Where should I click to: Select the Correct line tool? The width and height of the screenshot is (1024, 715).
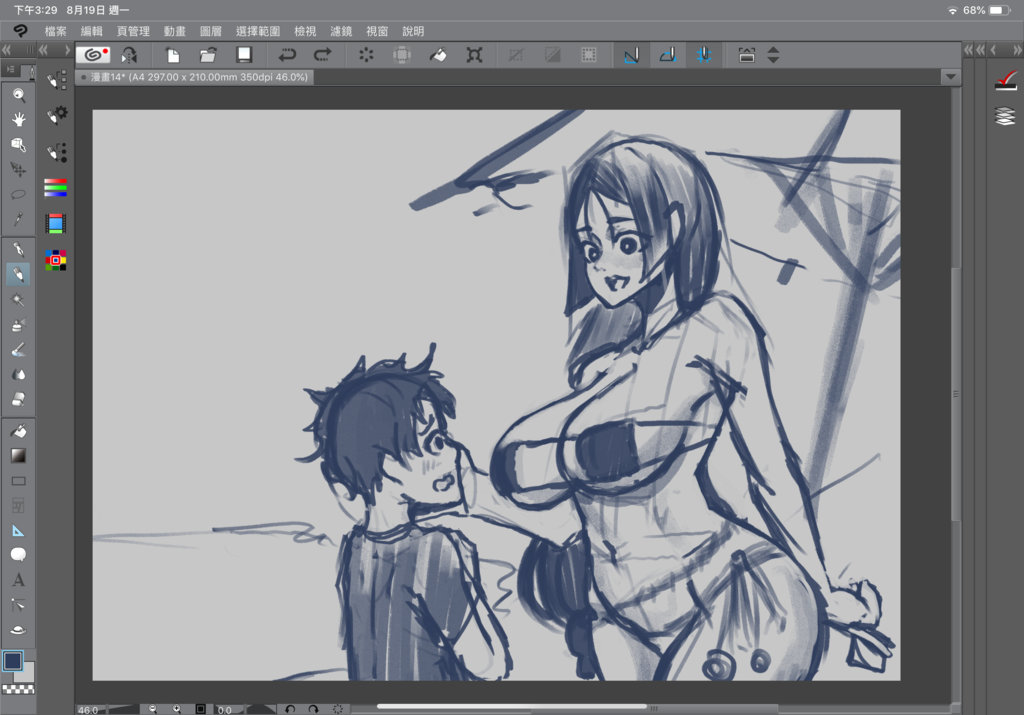18,605
